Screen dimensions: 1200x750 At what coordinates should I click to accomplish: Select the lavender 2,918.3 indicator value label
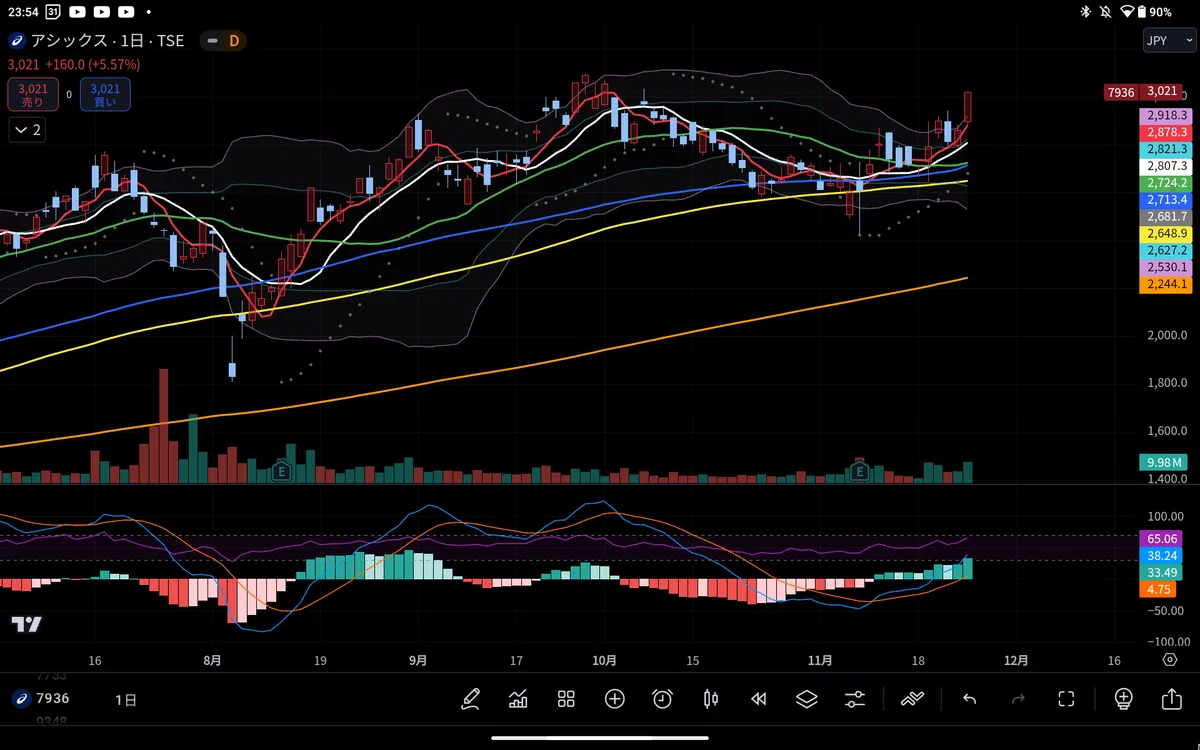click(x=1166, y=116)
